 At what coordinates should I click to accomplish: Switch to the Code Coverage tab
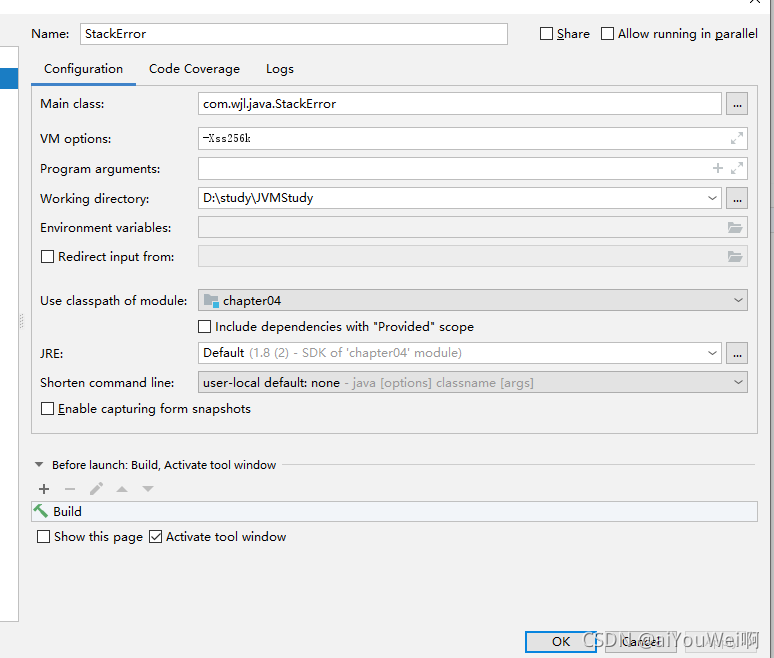(x=194, y=69)
